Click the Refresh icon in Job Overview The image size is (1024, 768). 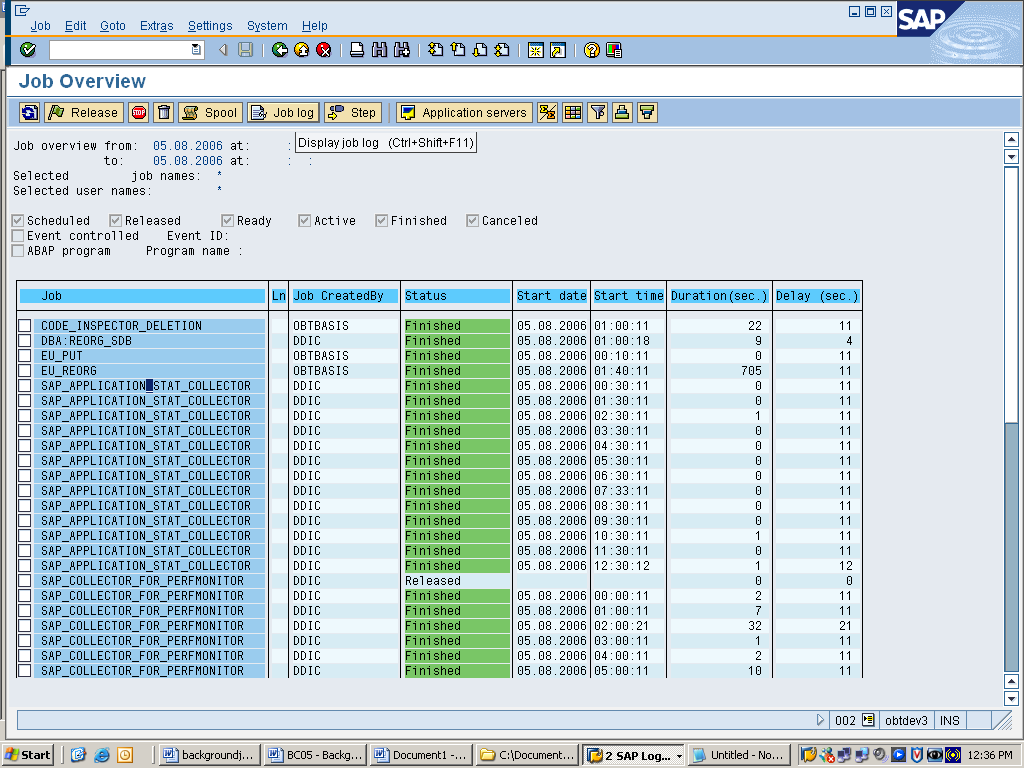29,112
